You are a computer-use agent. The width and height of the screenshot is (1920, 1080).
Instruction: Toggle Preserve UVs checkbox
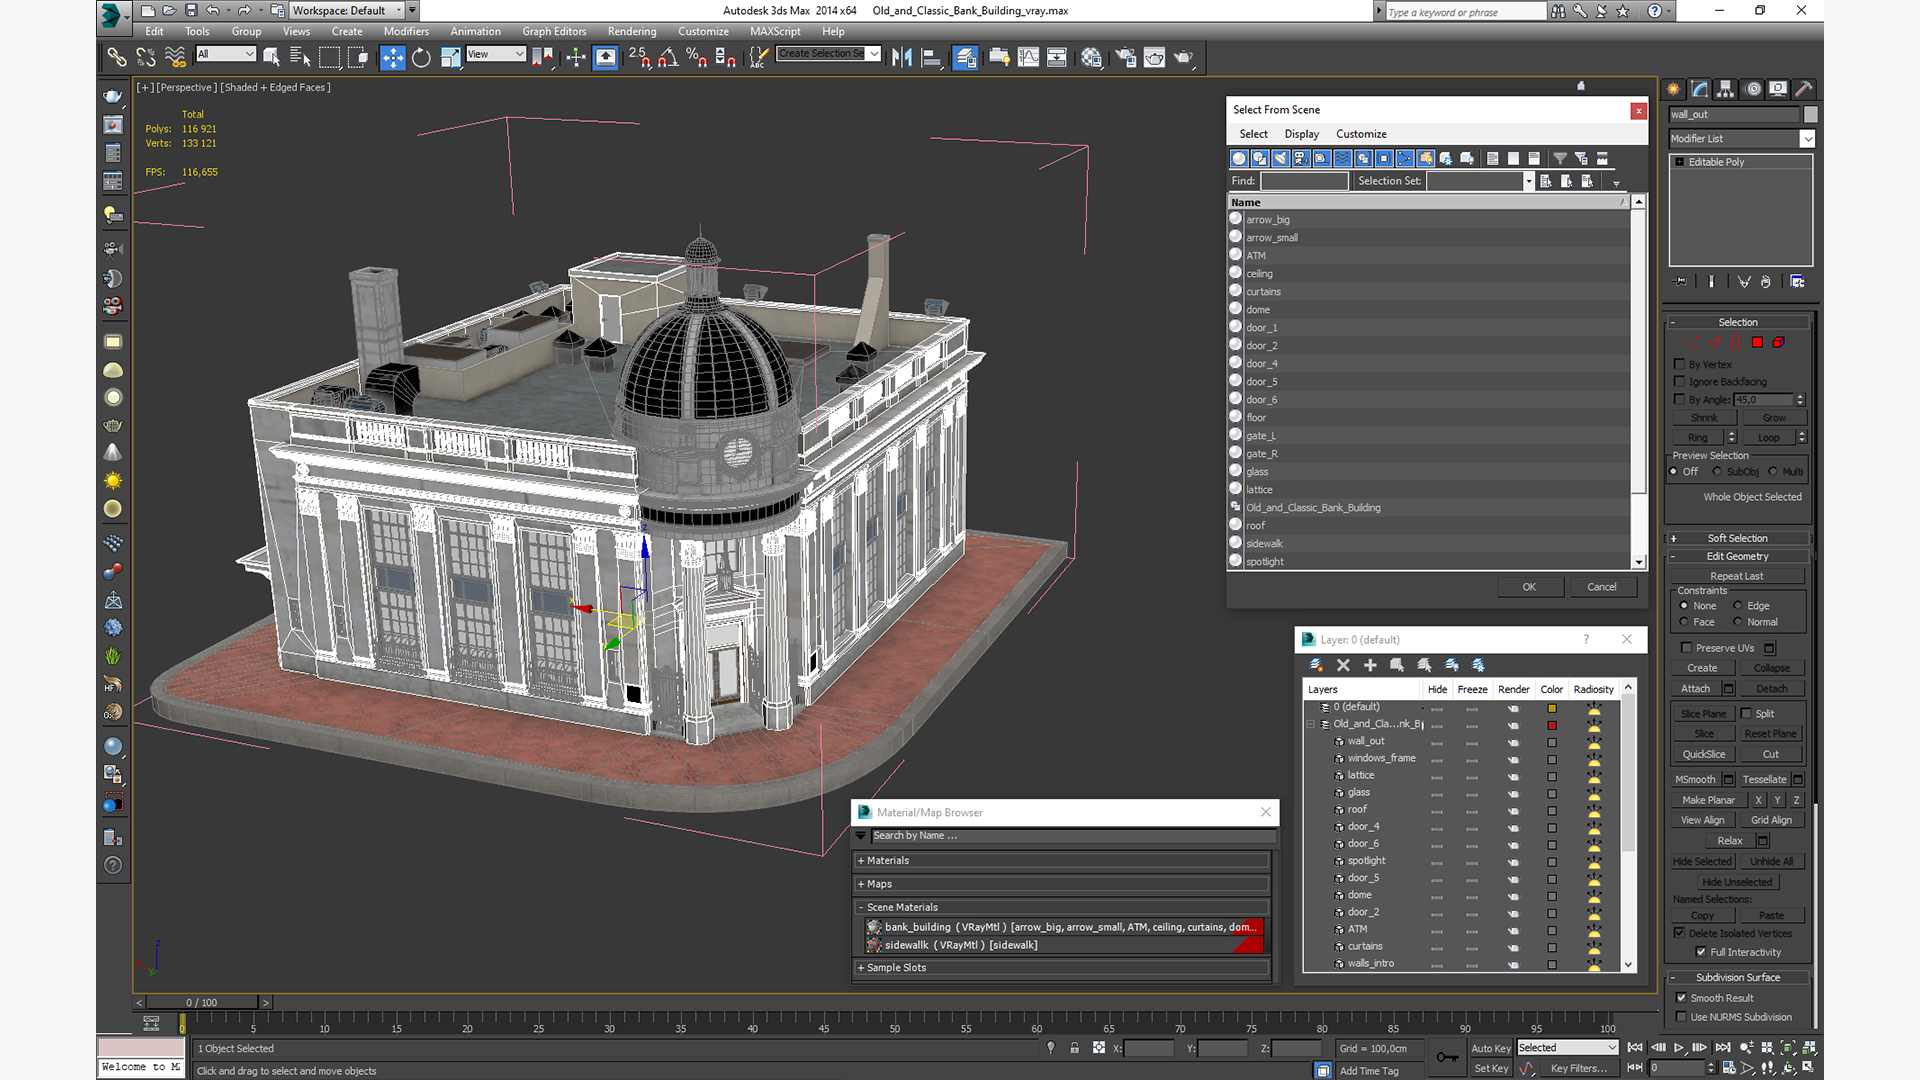click(x=1687, y=648)
